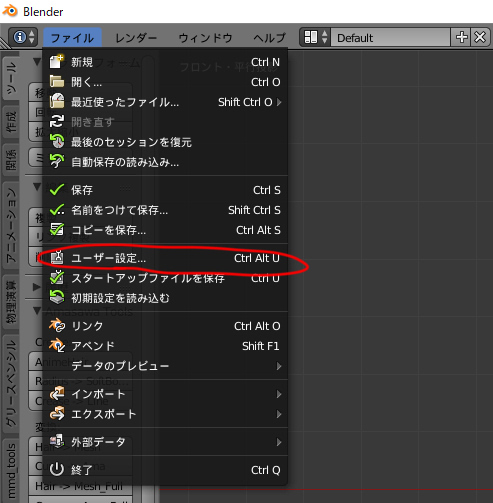Viewport: 493px width, 503px height.
Task: Click the Hair -> Mesh_Full button
Action: click(x=80, y=486)
